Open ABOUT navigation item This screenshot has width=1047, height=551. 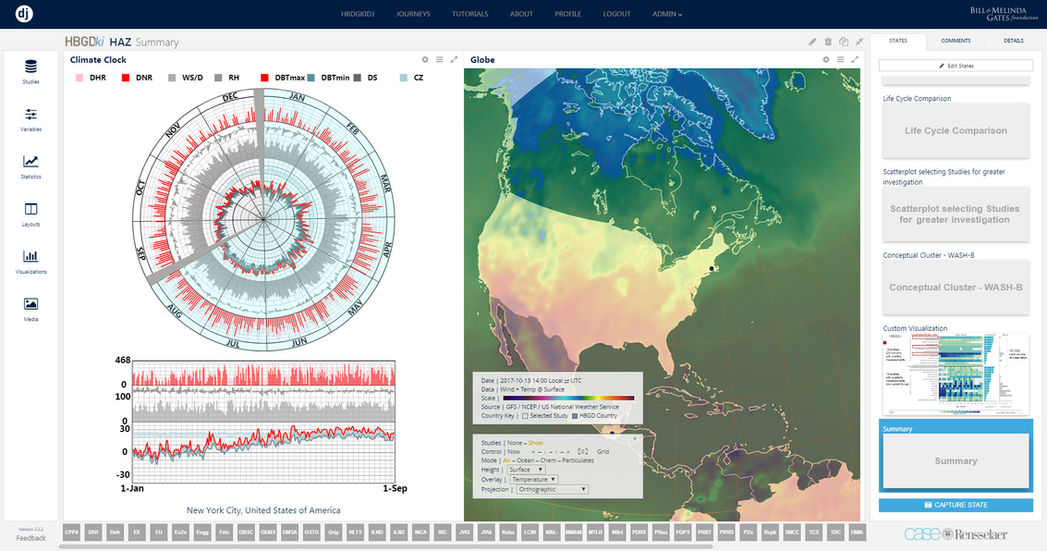click(x=521, y=14)
